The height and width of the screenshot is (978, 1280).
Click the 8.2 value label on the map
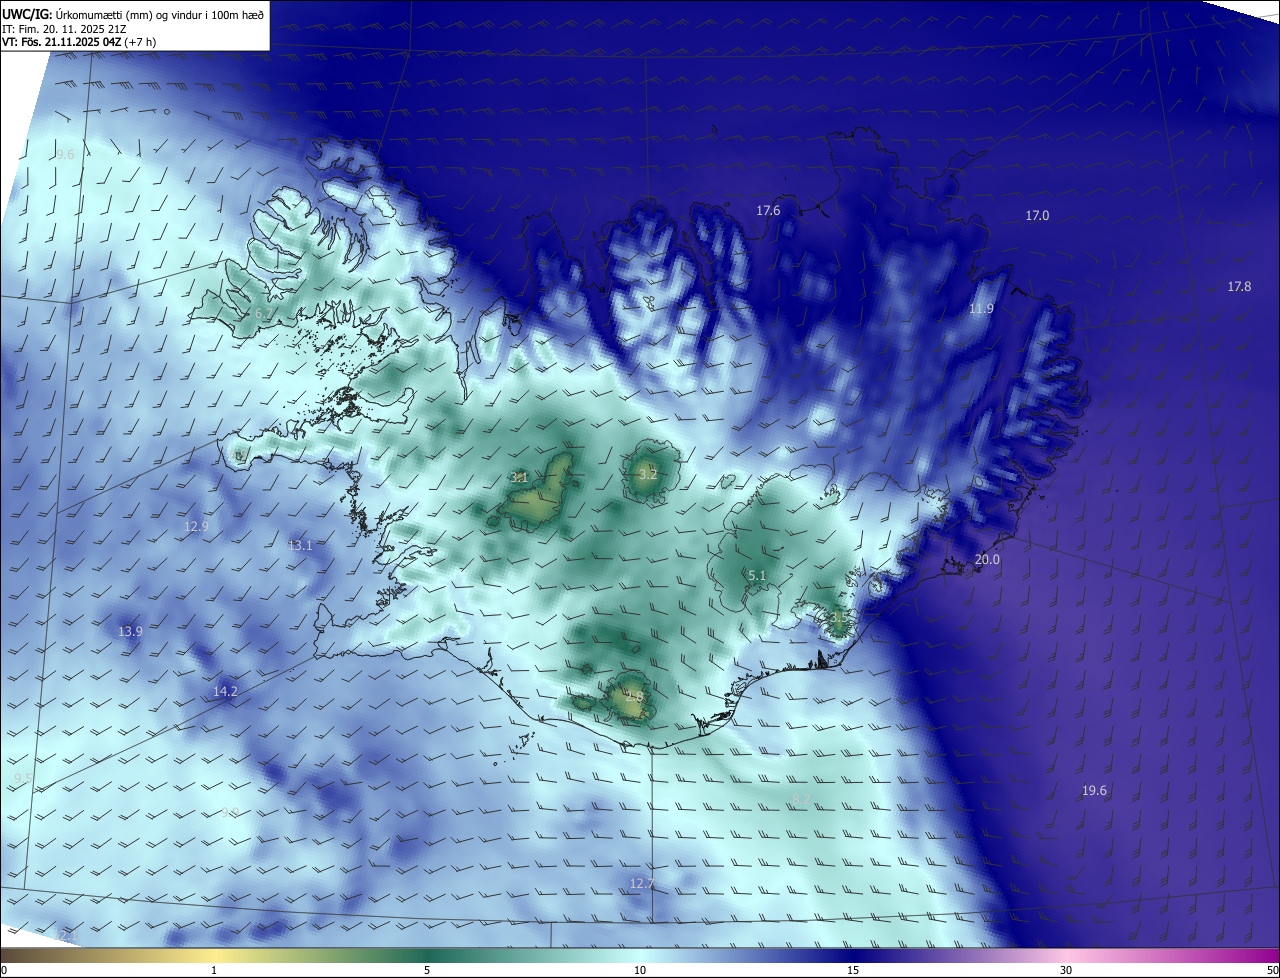[x=801, y=799]
